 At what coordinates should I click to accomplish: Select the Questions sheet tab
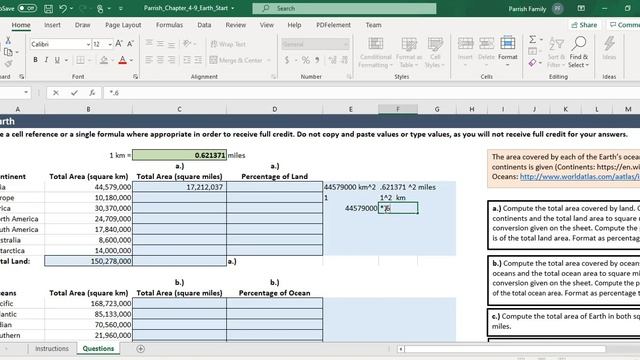coord(98,349)
